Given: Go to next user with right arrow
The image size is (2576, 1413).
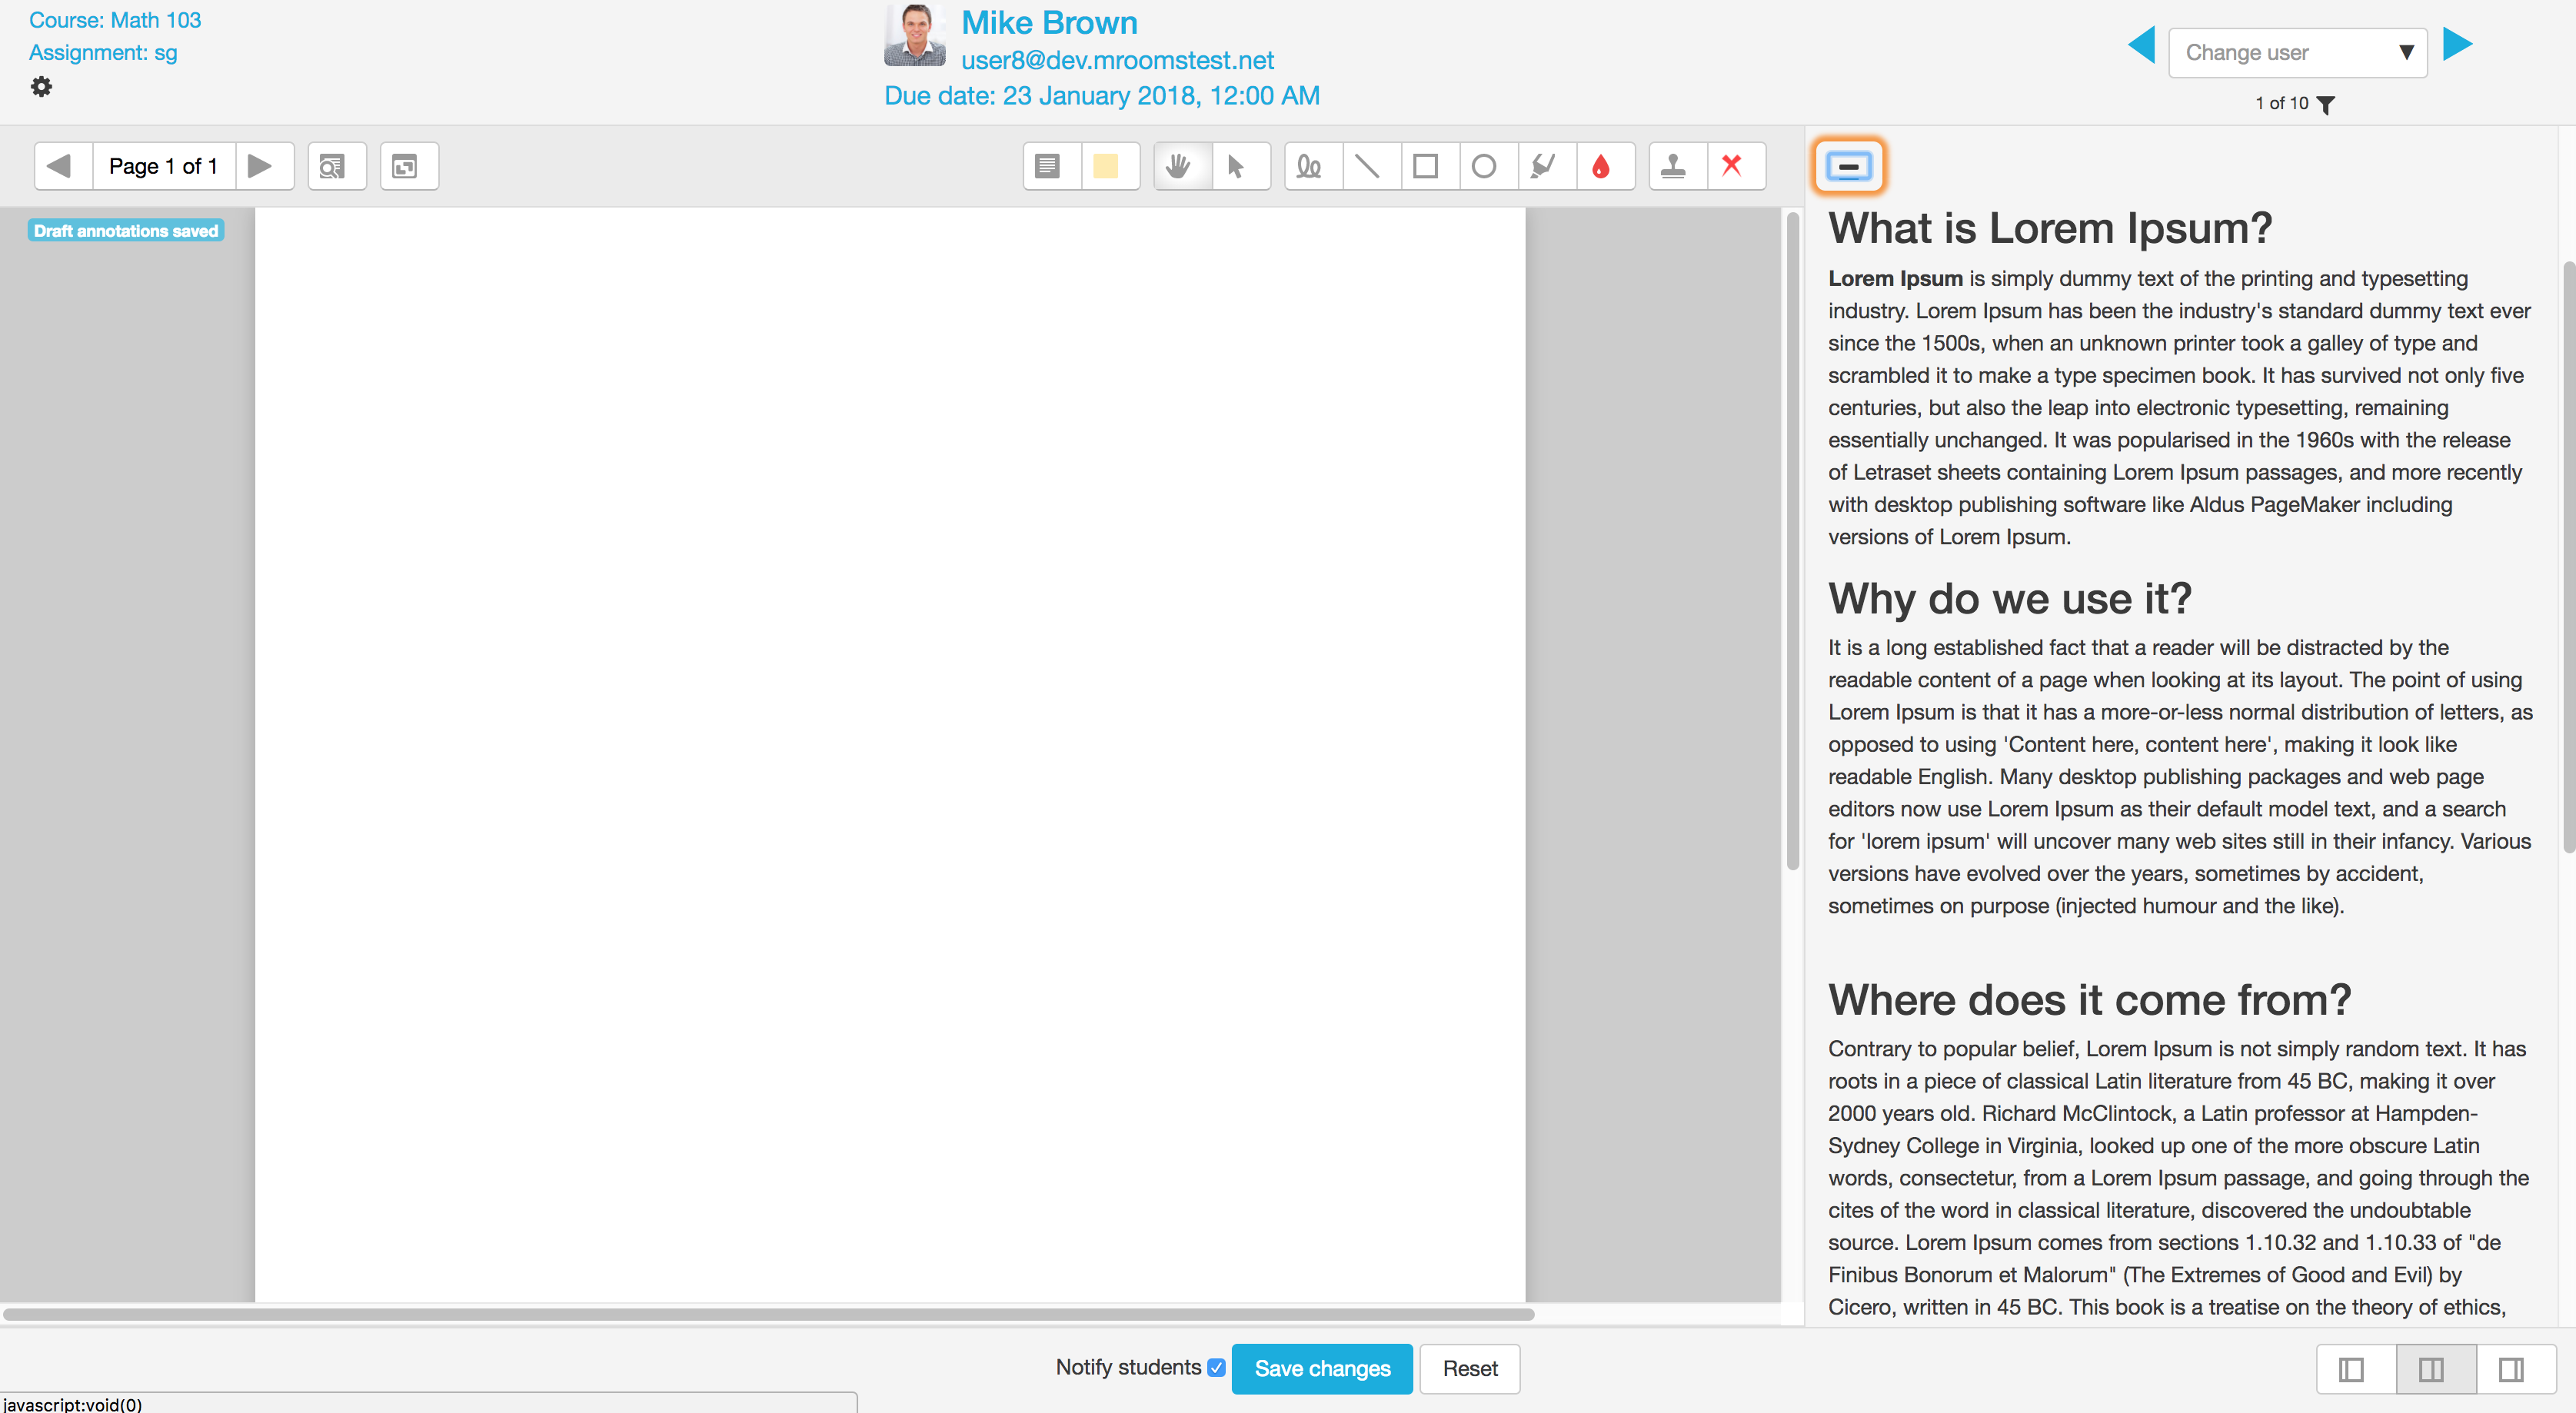Looking at the screenshot, I should click(2459, 45).
